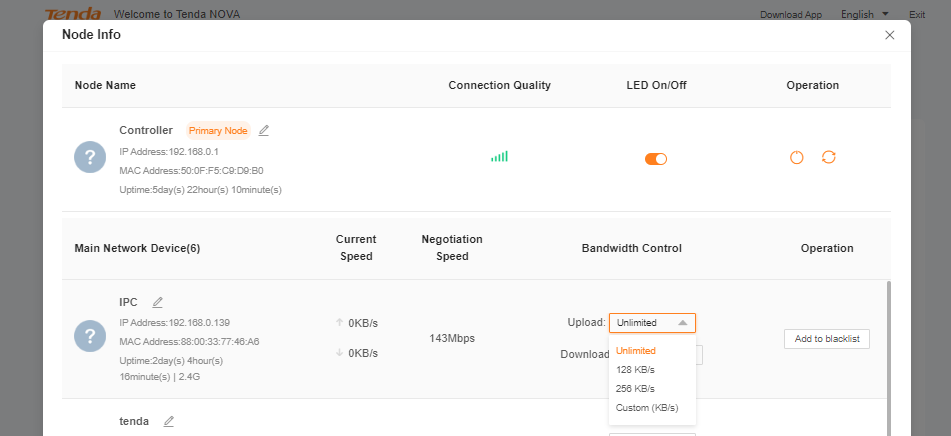Collapse the Upload bandwidth dropdown

tap(651, 323)
